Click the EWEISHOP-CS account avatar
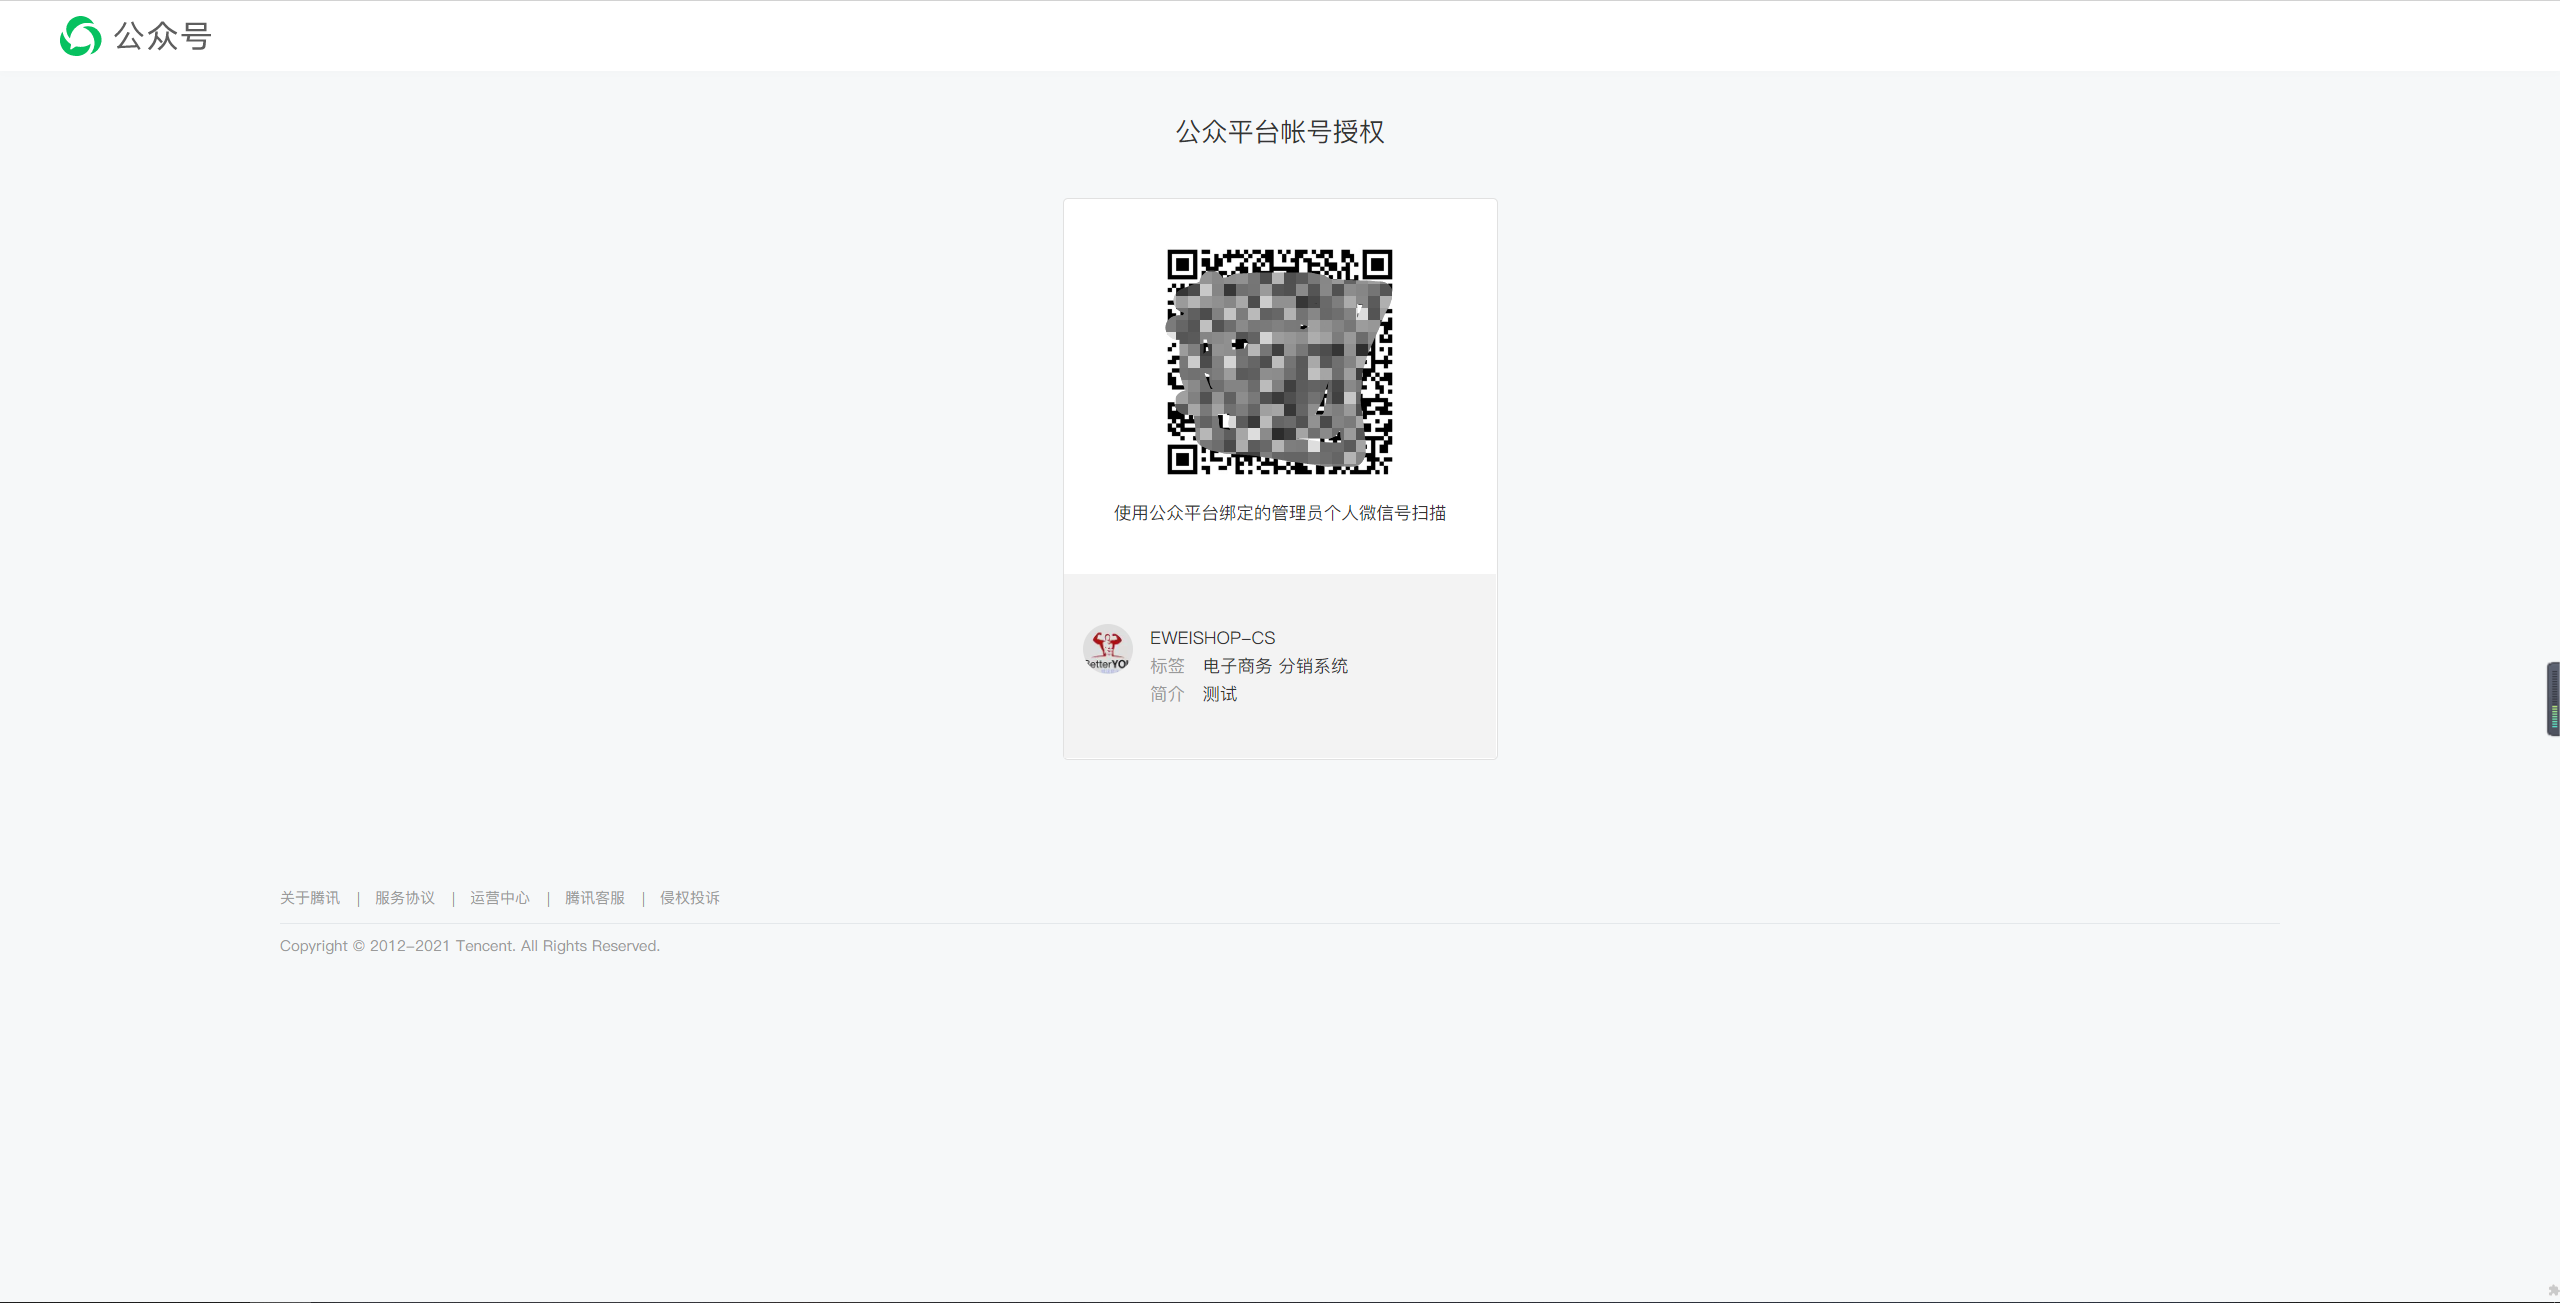Image resolution: width=2560 pixels, height=1303 pixels. (1107, 649)
